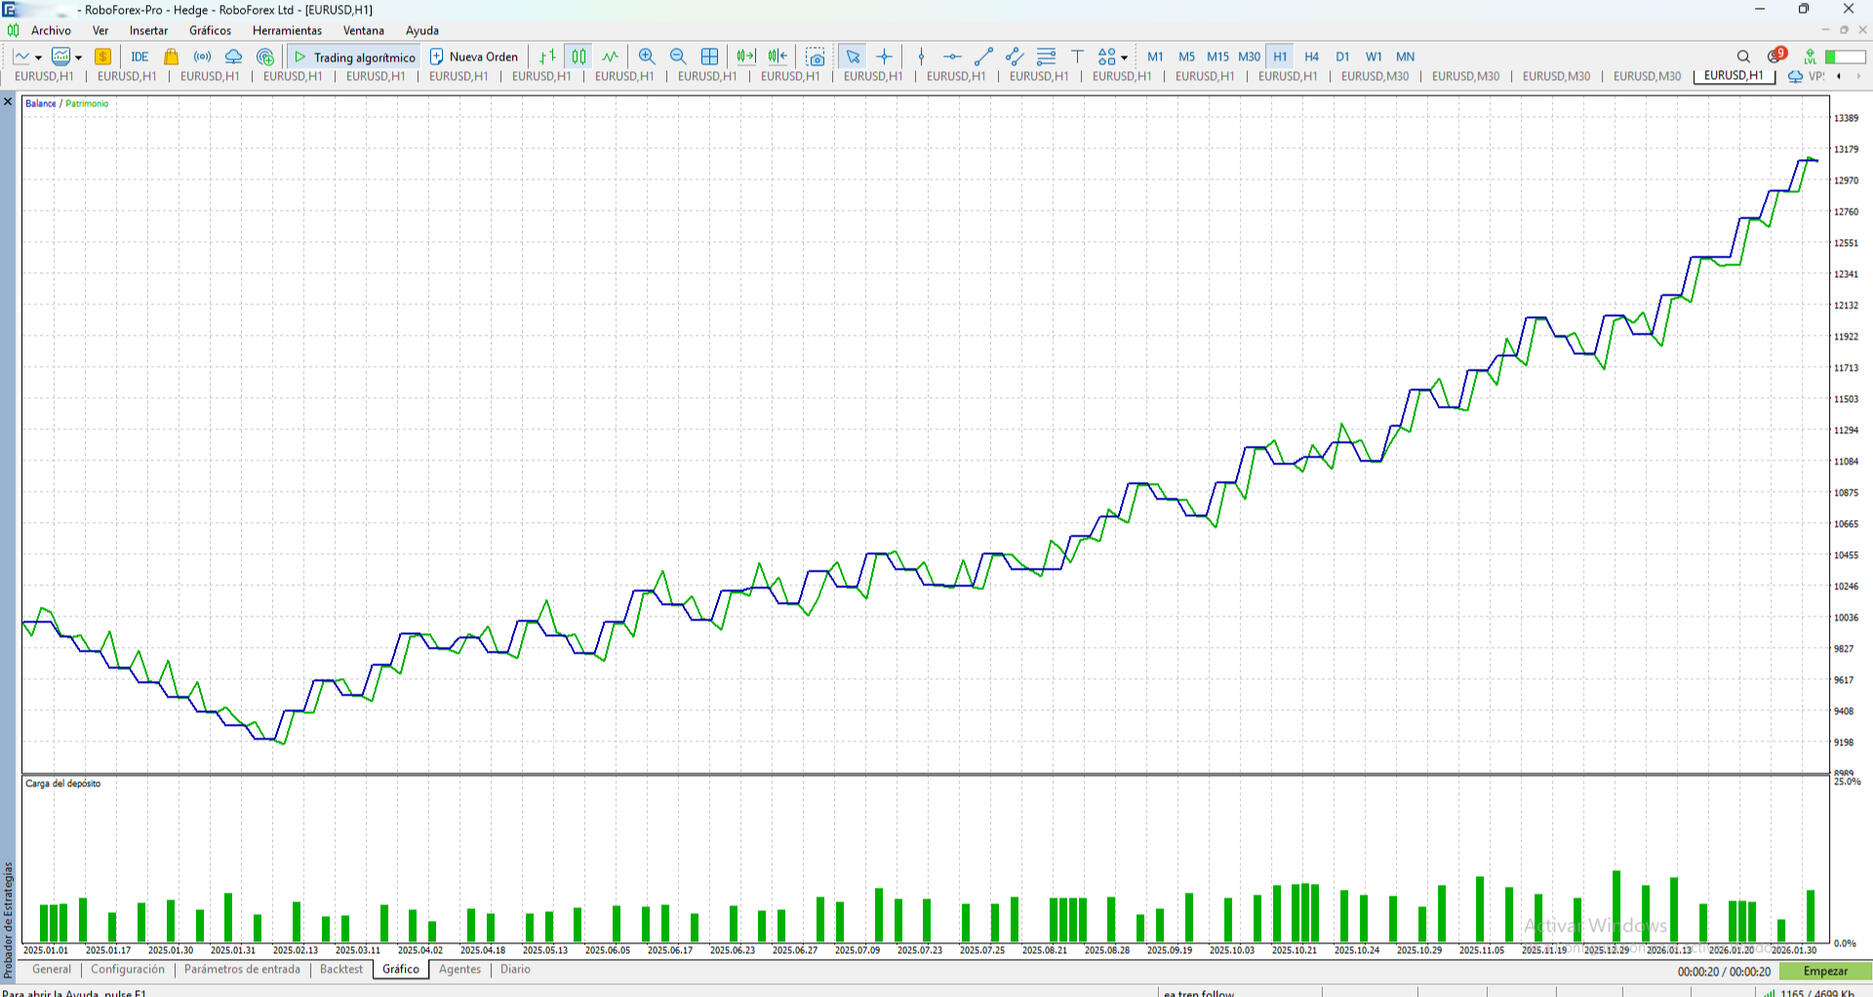Expand the chart type dropdown arrow
The height and width of the screenshot is (997, 1873).
point(38,58)
